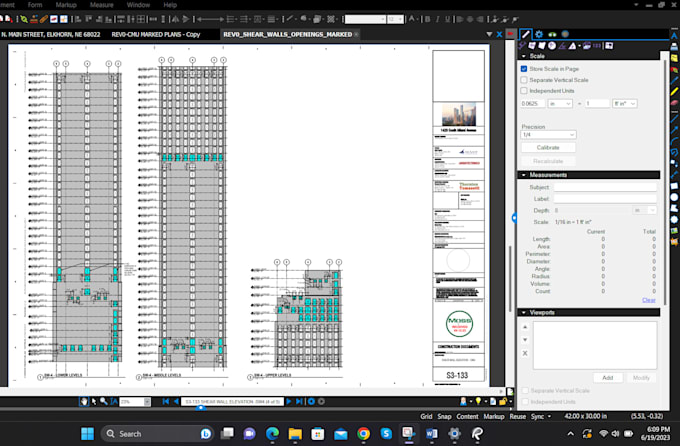Select the Diameter measurement circle tool
This screenshot has height=446, width=680.
(552, 46)
